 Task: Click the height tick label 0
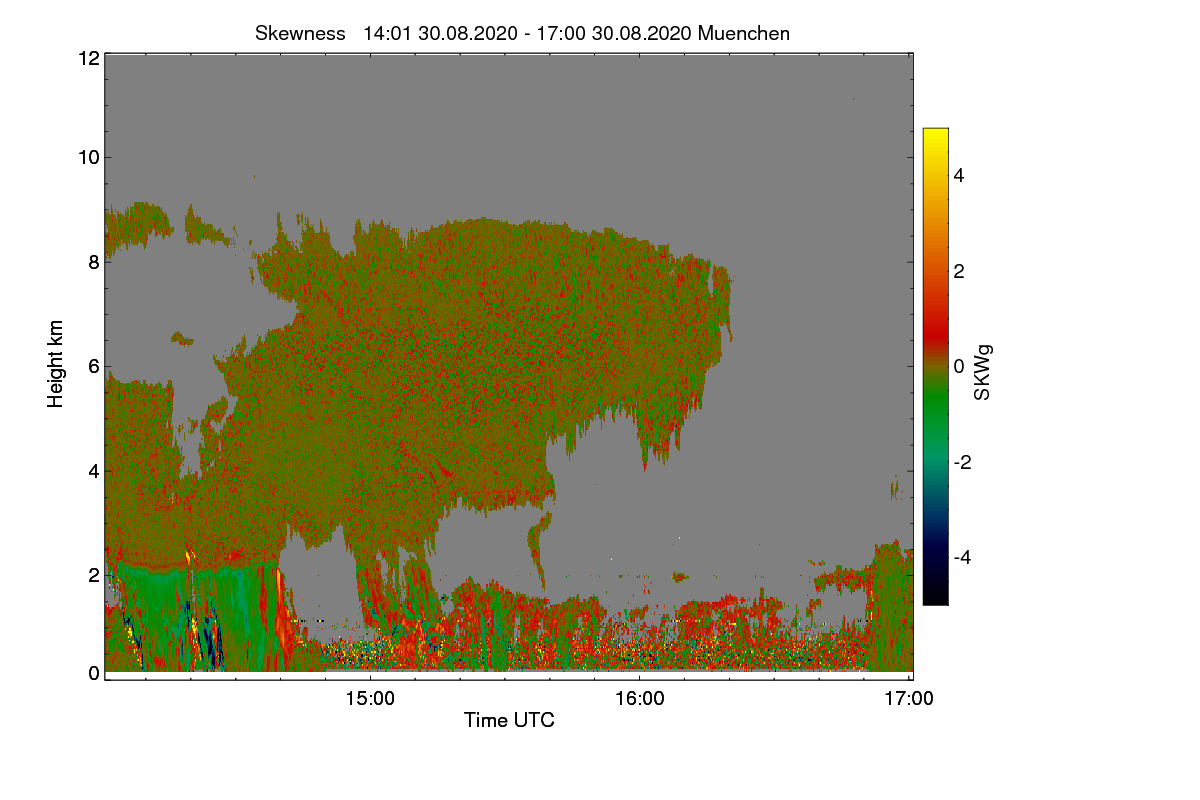92,673
